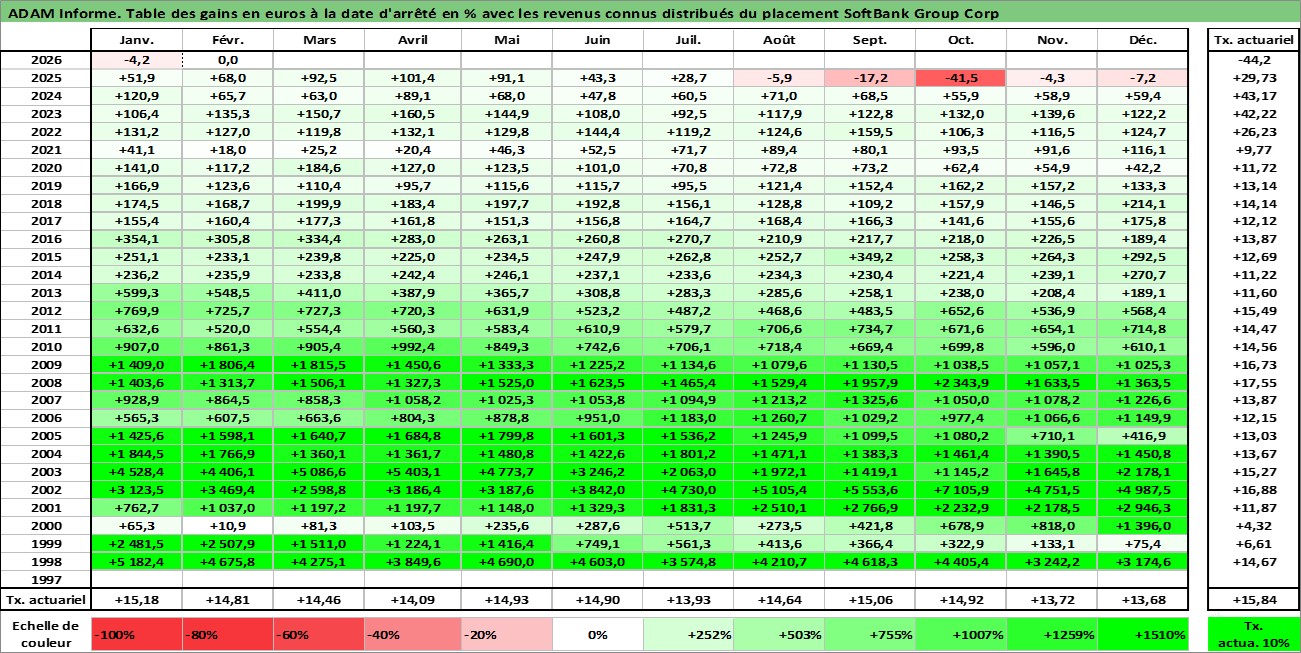Select the 'Juin' column header

(597, 40)
